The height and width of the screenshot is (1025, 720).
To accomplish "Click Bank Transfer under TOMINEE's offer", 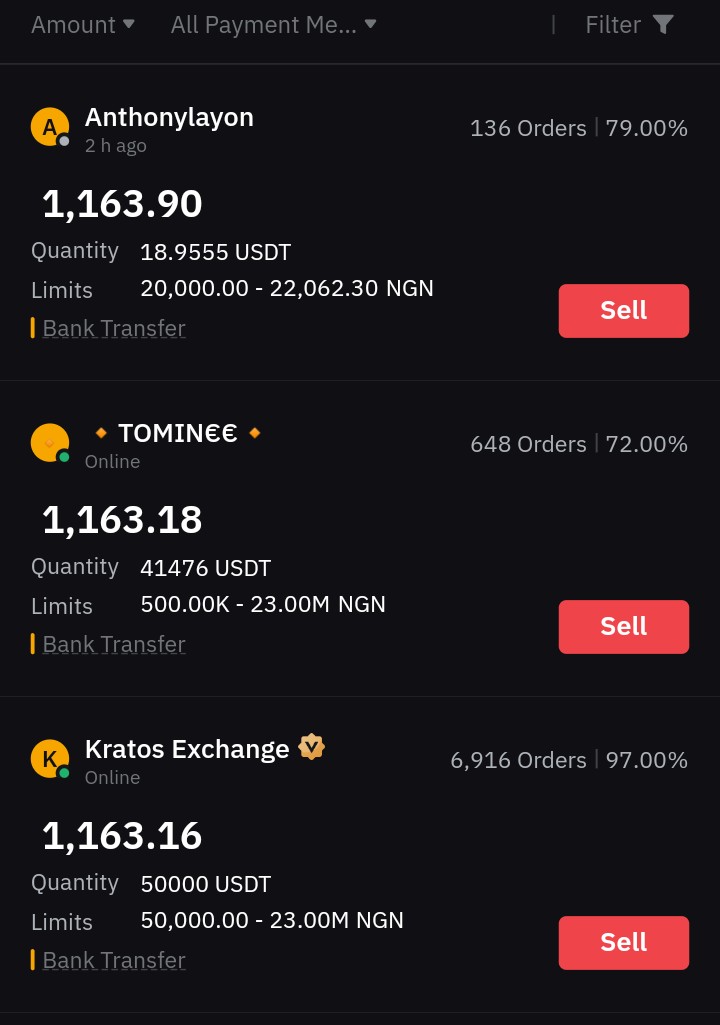I will tap(114, 644).
